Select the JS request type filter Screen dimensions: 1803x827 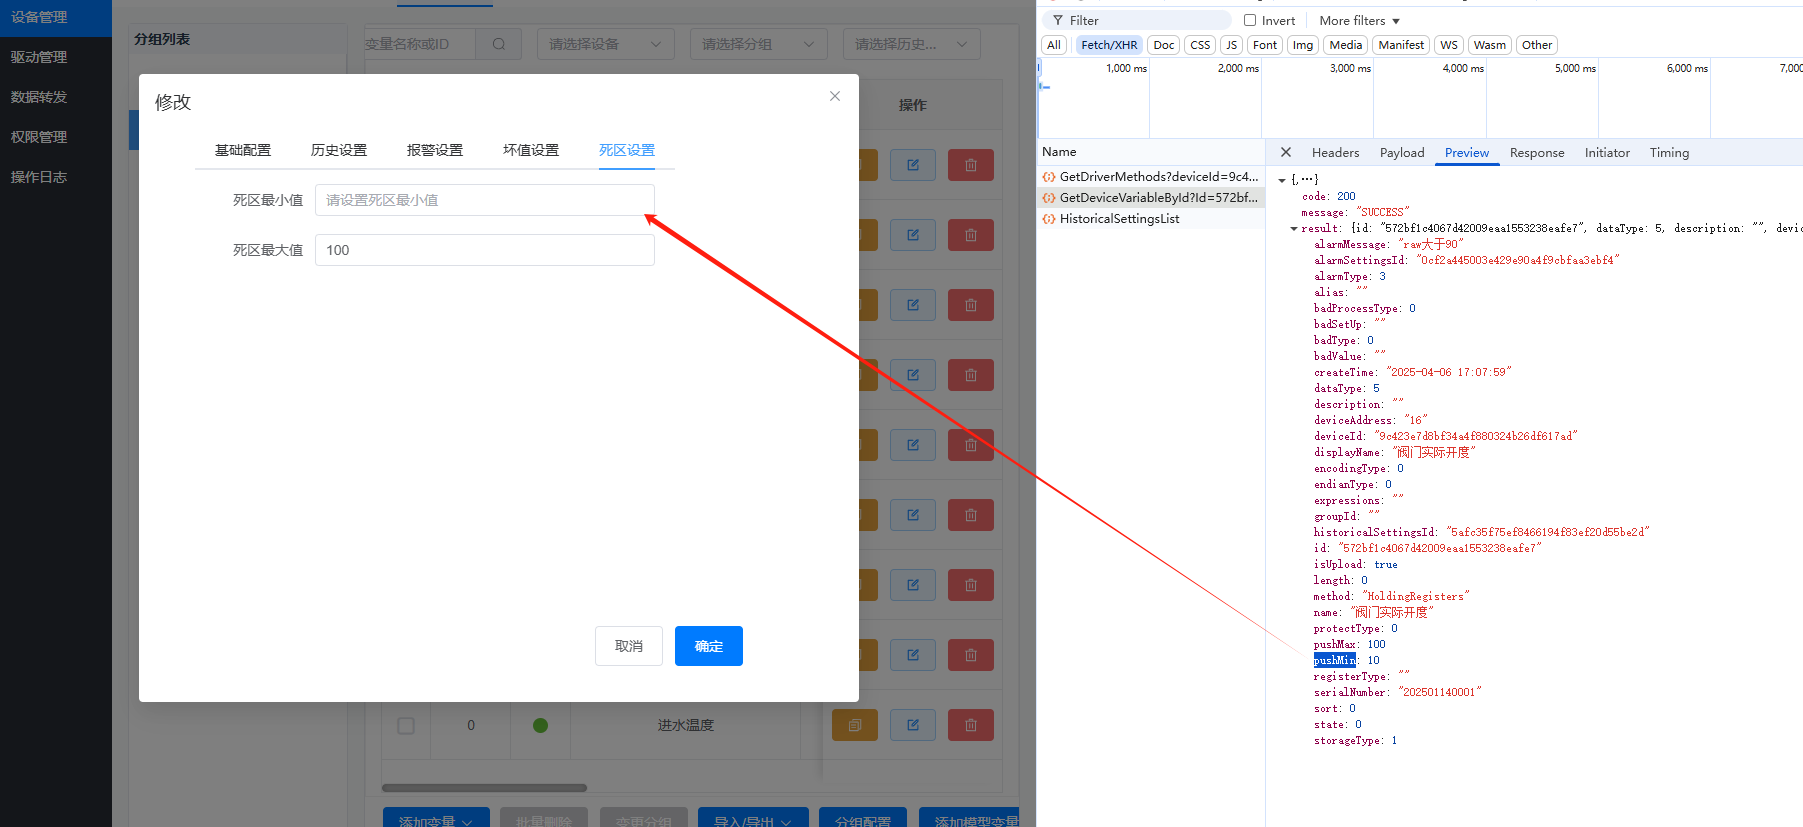click(1232, 45)
